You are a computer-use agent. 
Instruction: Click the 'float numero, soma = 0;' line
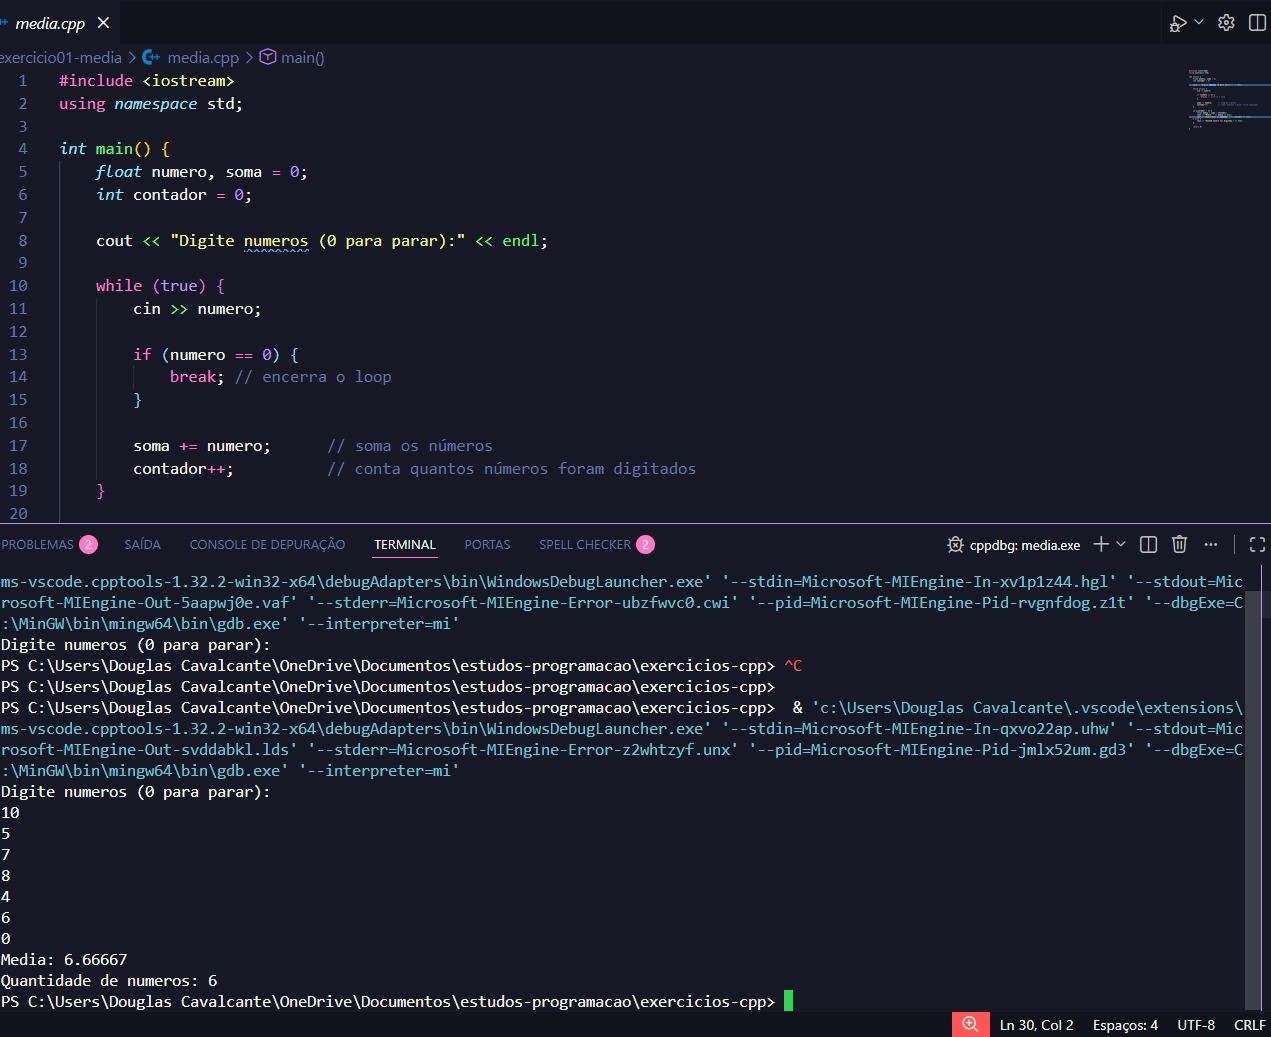pyautogui.click(x=201, y=172)
